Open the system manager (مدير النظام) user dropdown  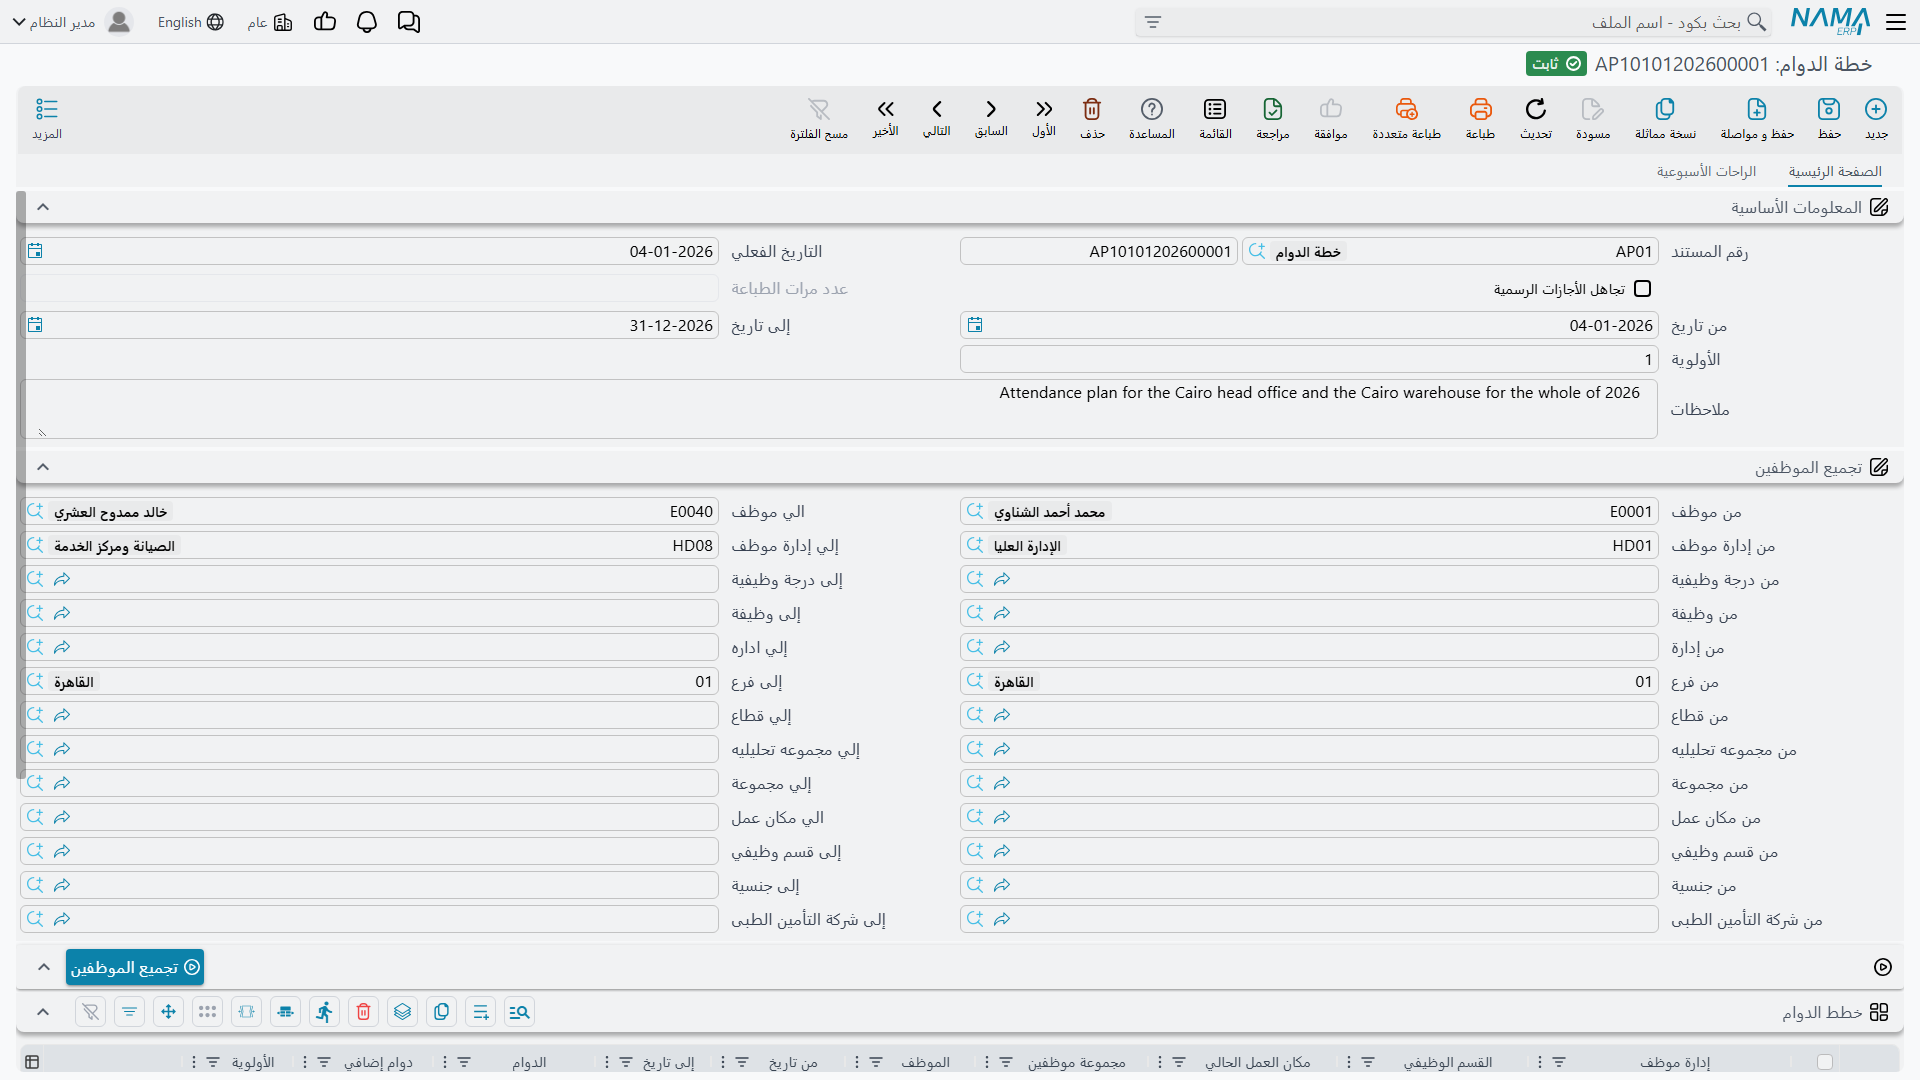pos(70,22)
